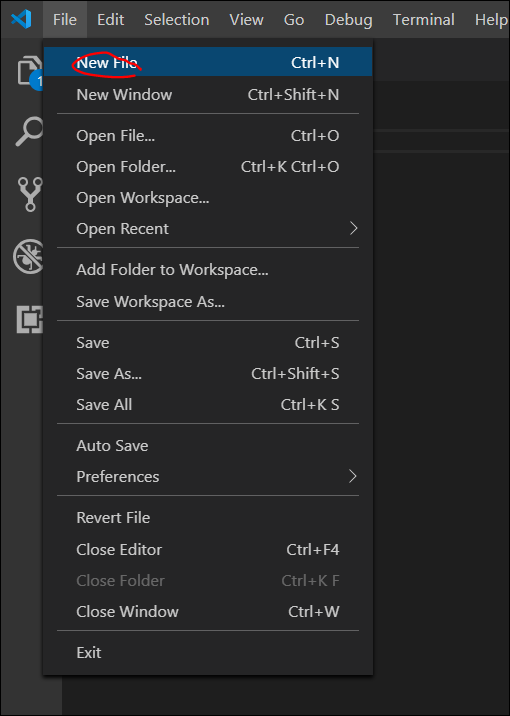Open the Terminal menu
The width and height of the screenshot is (510, 716).
(424, 20)
